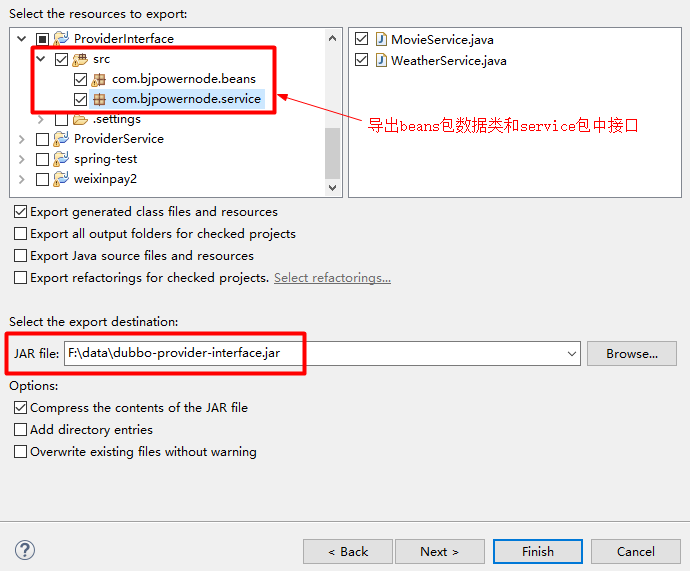This screenshot has height=571, width=690.
Task: Click the com.bjpowernode.service package icon
Action: 99,99
